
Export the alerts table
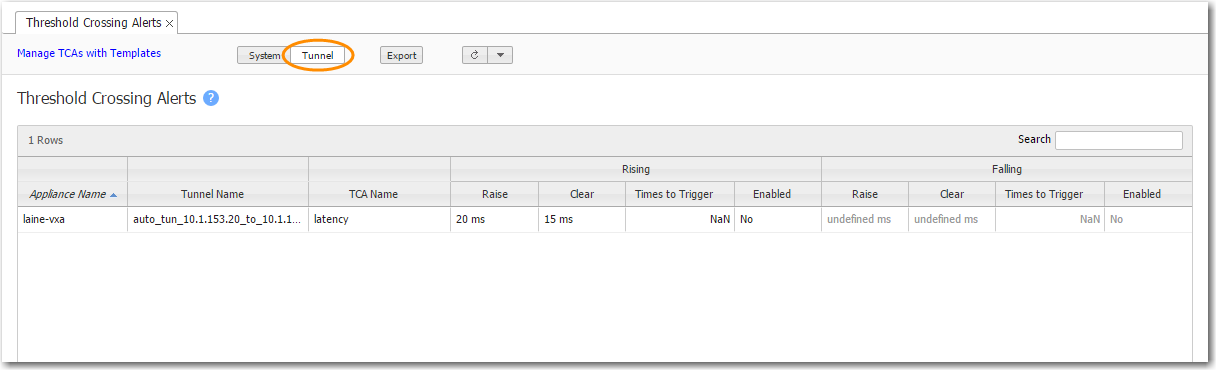(402, 55)
